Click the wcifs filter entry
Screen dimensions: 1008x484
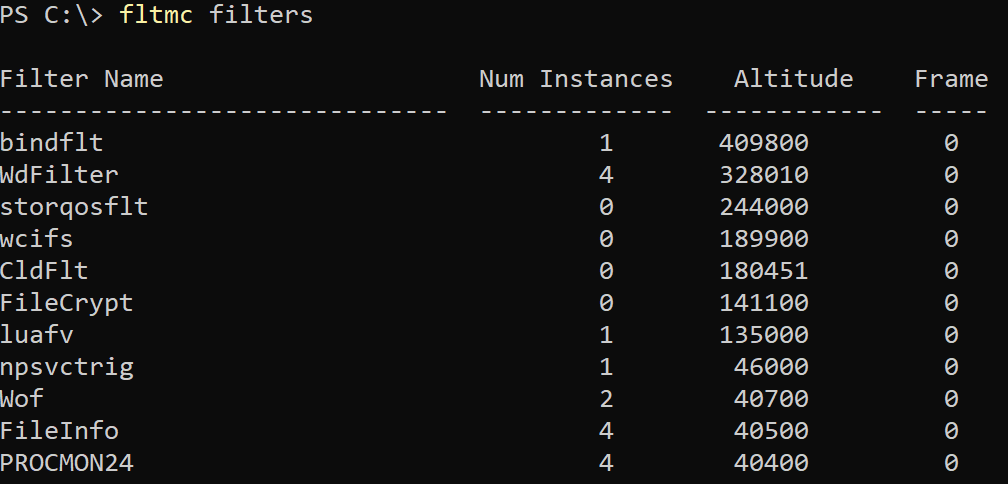37,239
